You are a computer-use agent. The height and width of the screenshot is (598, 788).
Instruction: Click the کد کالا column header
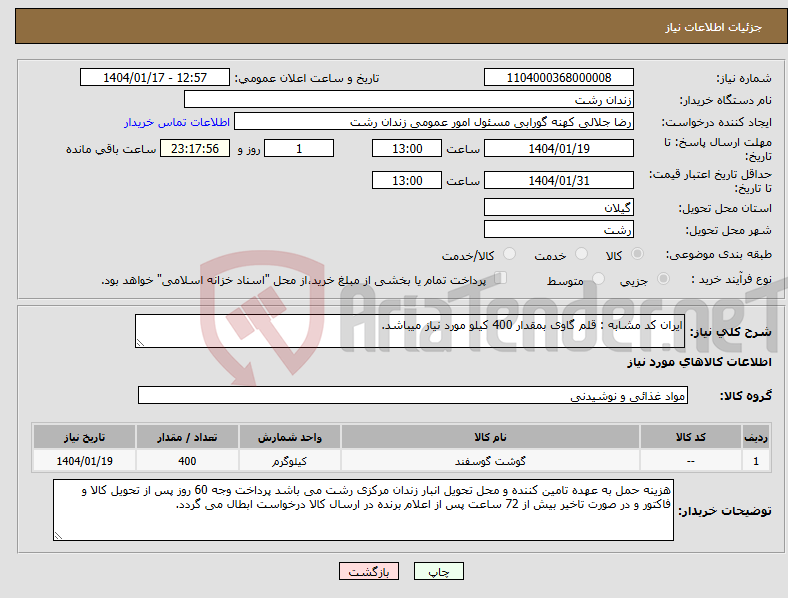pyautogui.click(x=691, y=437)
